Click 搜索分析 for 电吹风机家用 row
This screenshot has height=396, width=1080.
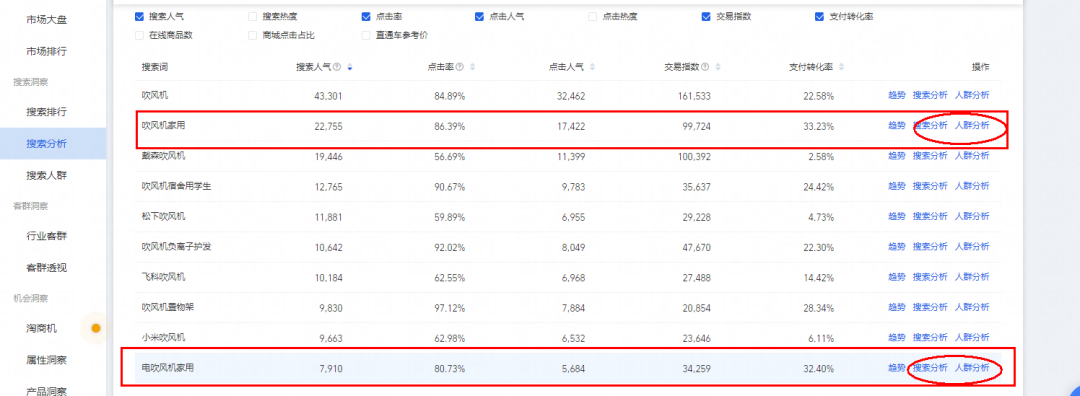pos(930,368)
